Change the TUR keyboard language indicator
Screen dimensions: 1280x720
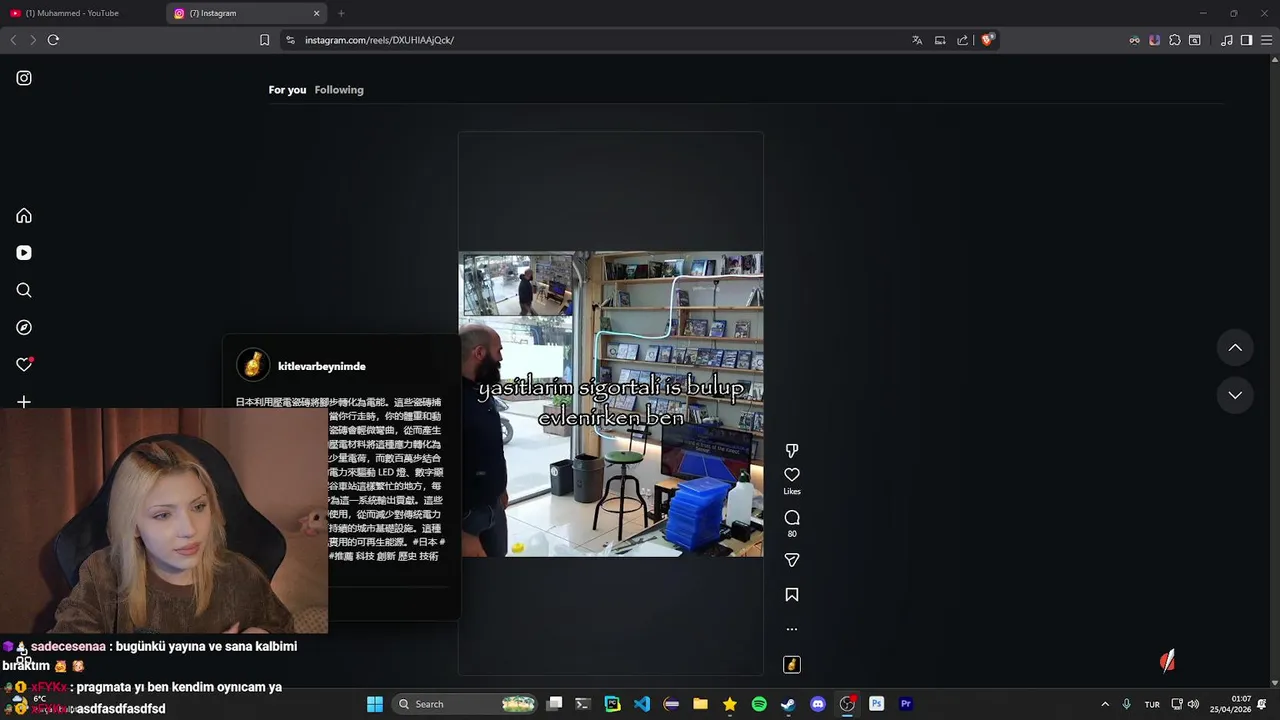coord(1152,704)
